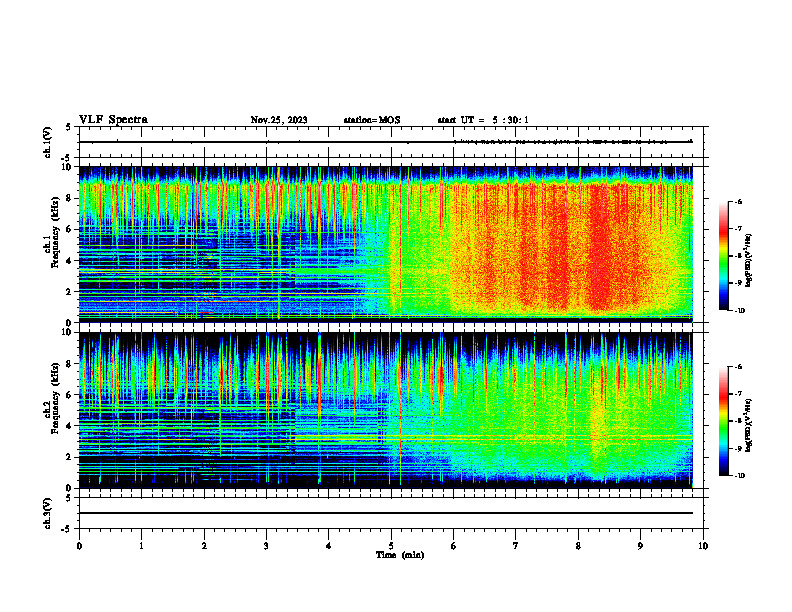Select the final time axis tick "10"

[x=703, y=546]
